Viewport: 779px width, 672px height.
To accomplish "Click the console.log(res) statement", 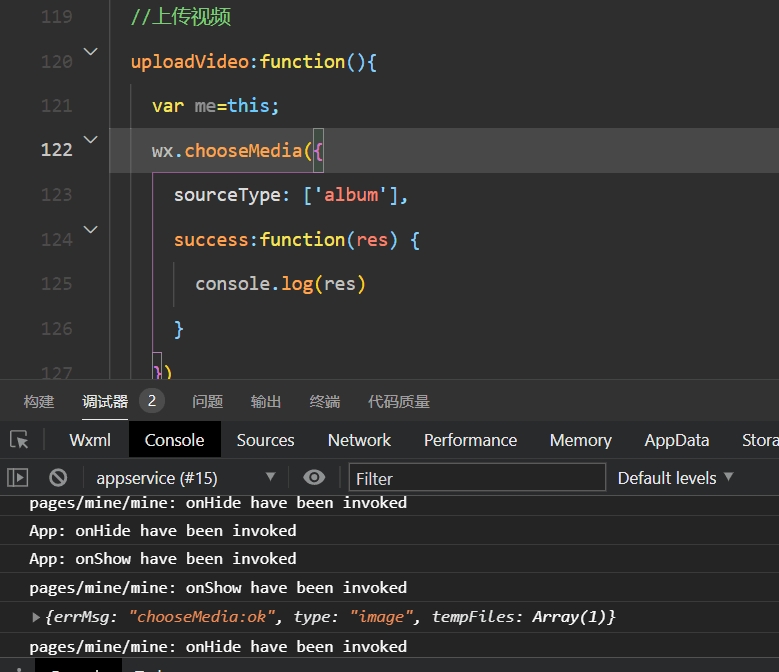I will point(280,284).
